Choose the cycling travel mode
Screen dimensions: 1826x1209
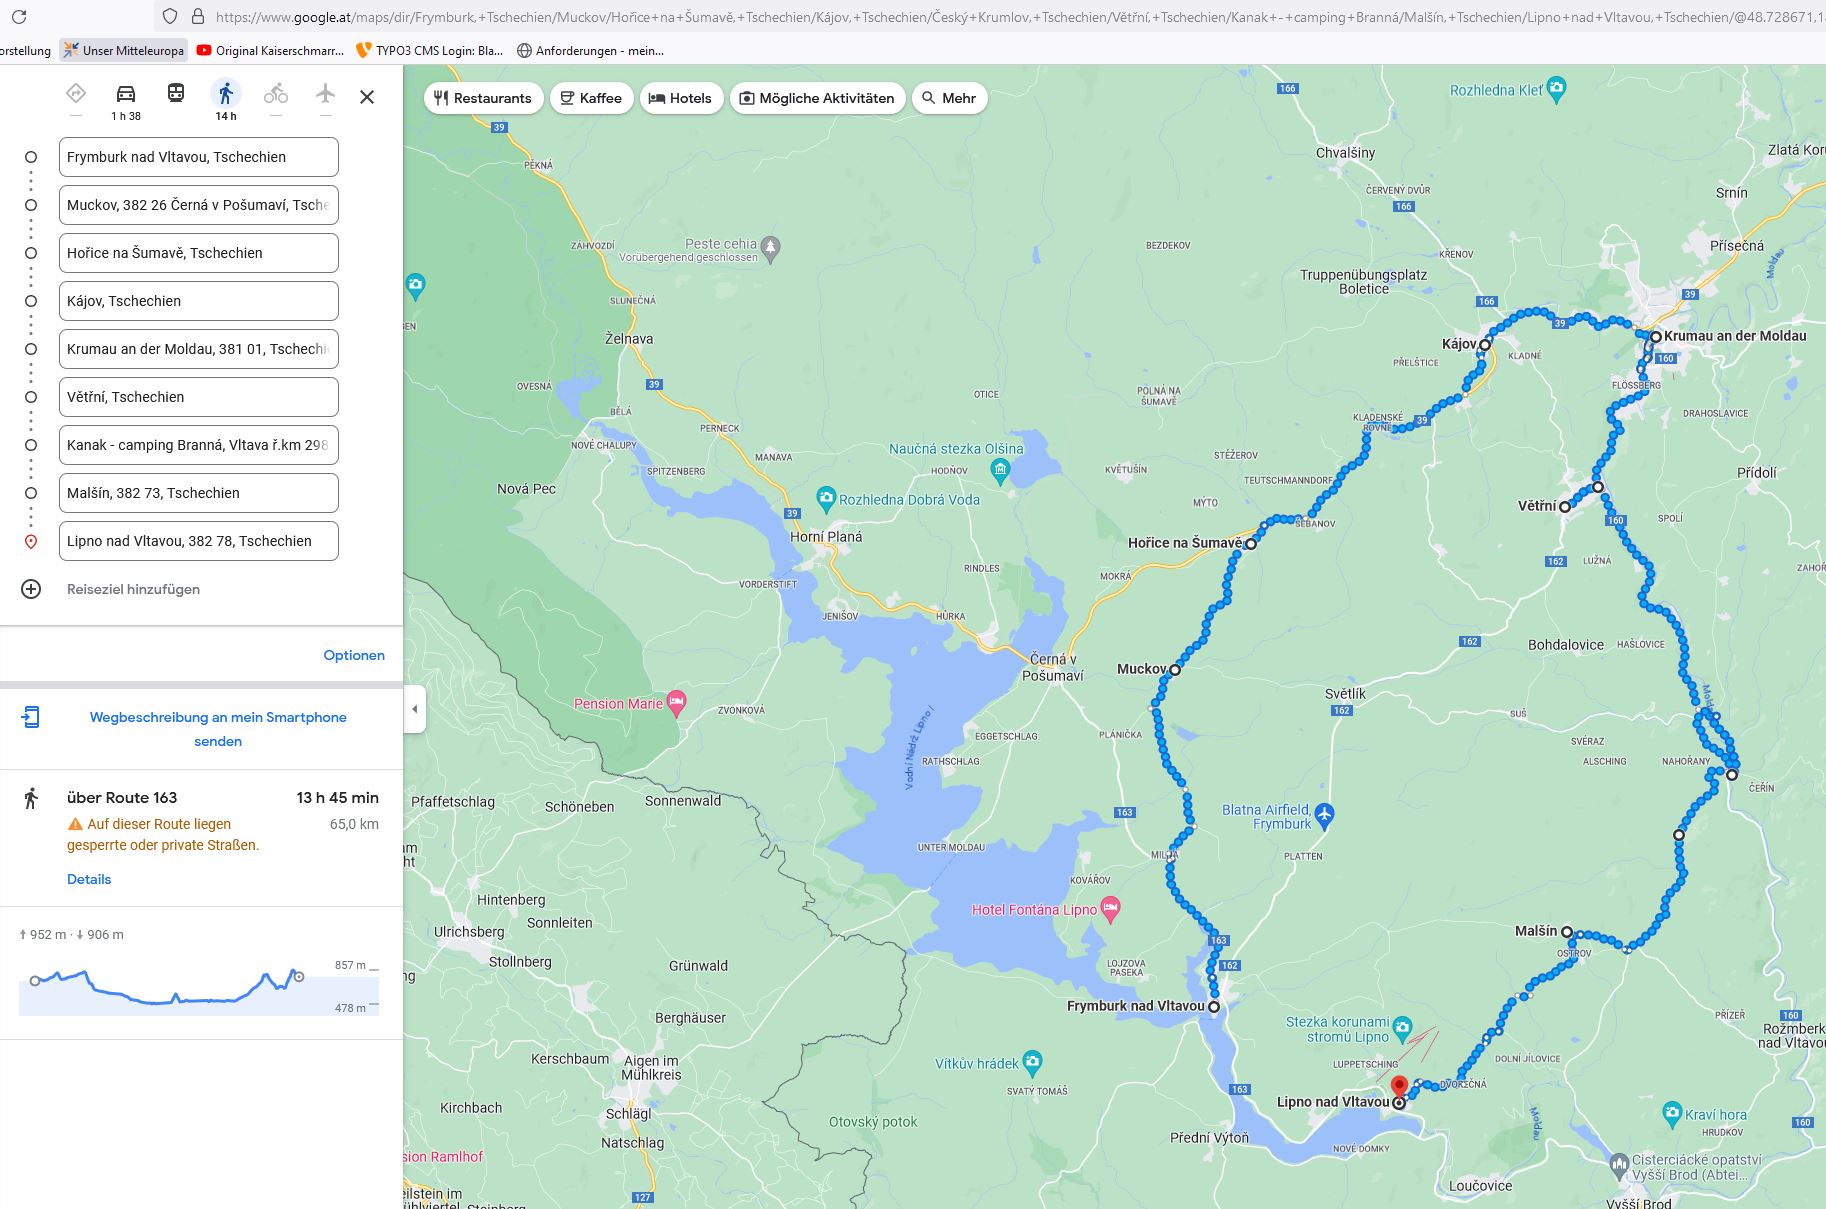coord(276,94)
